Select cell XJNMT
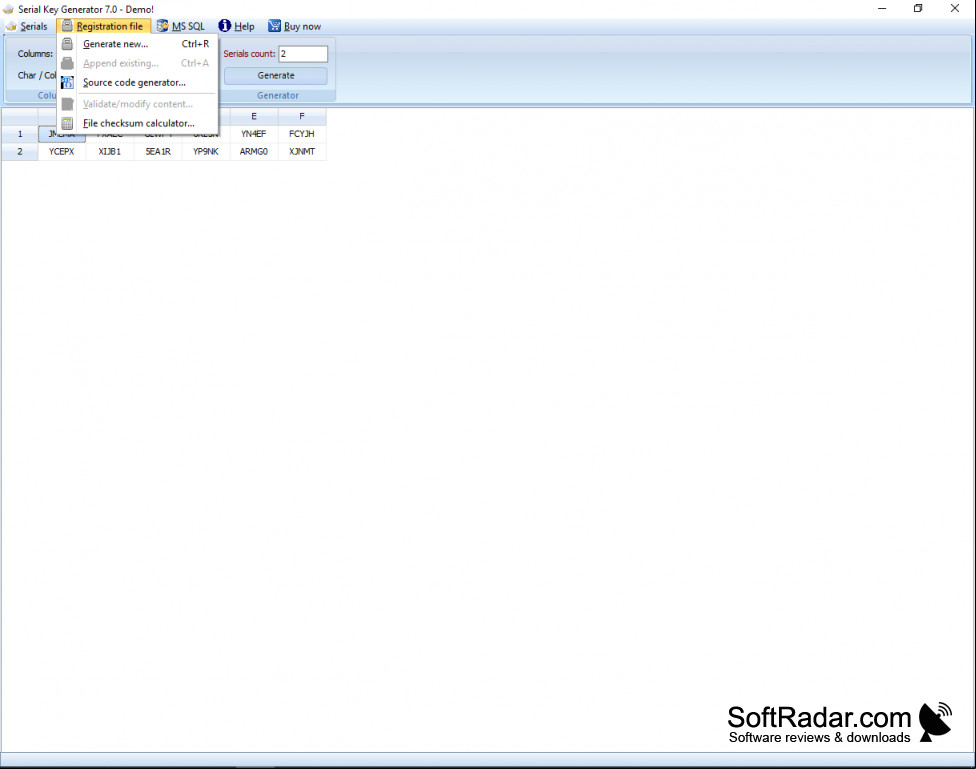The height and width of the screenshot is (769, 976). tap(302, 151)
